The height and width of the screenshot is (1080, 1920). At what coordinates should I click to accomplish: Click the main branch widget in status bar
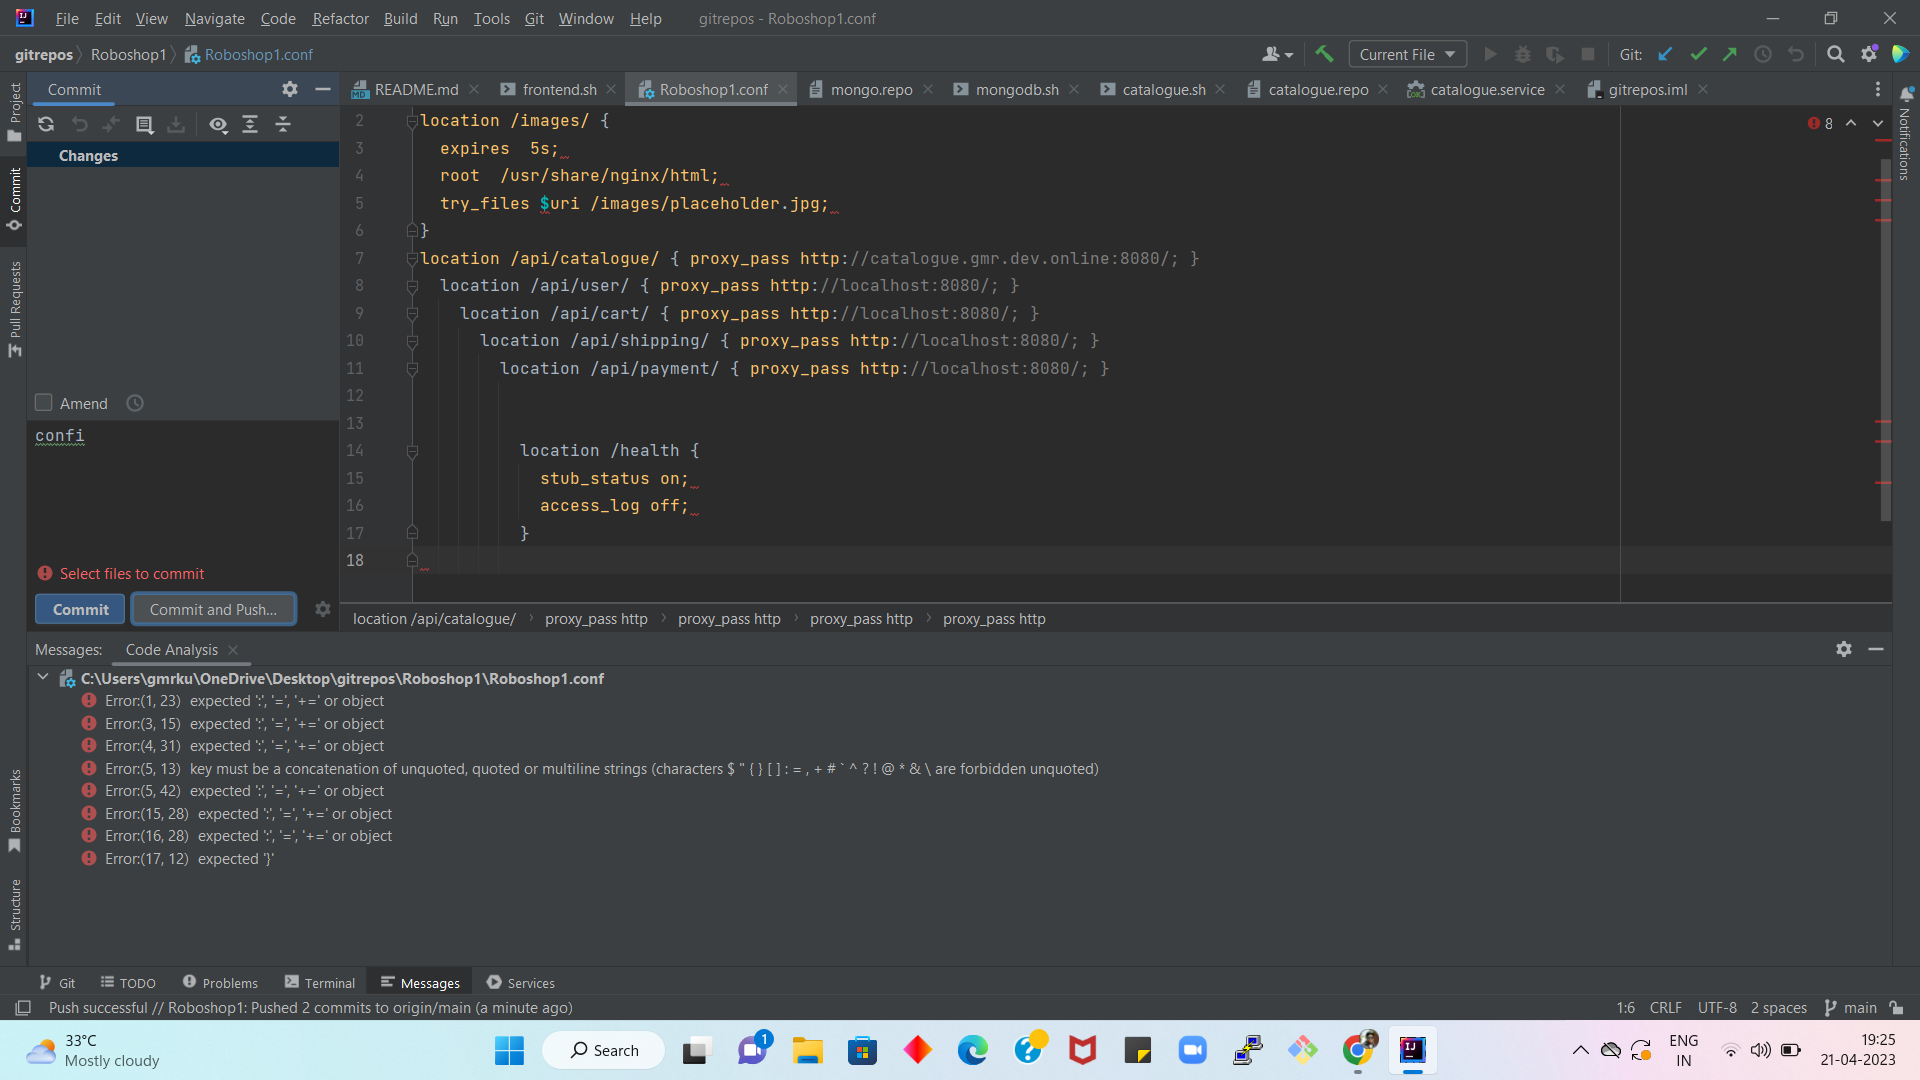(1851, 1008)
